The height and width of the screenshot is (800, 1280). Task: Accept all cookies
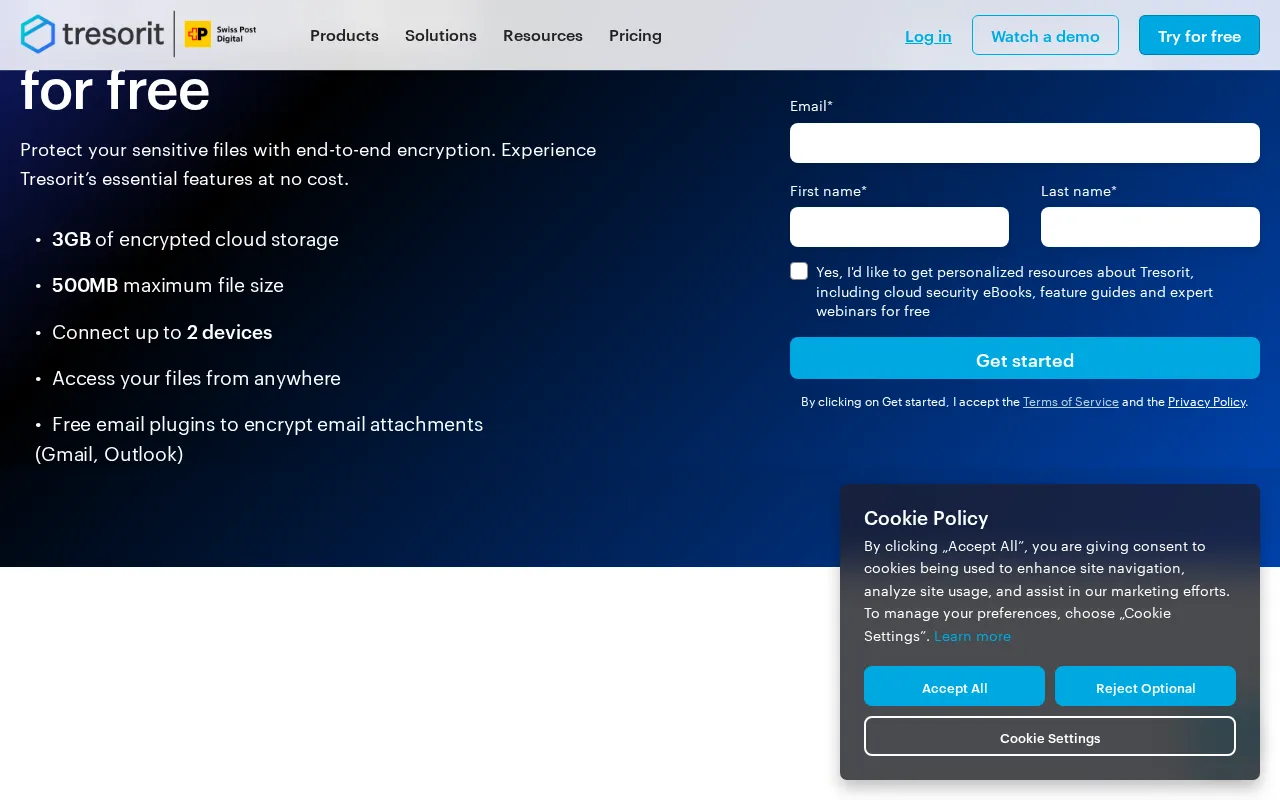click(x=954, y=686)
